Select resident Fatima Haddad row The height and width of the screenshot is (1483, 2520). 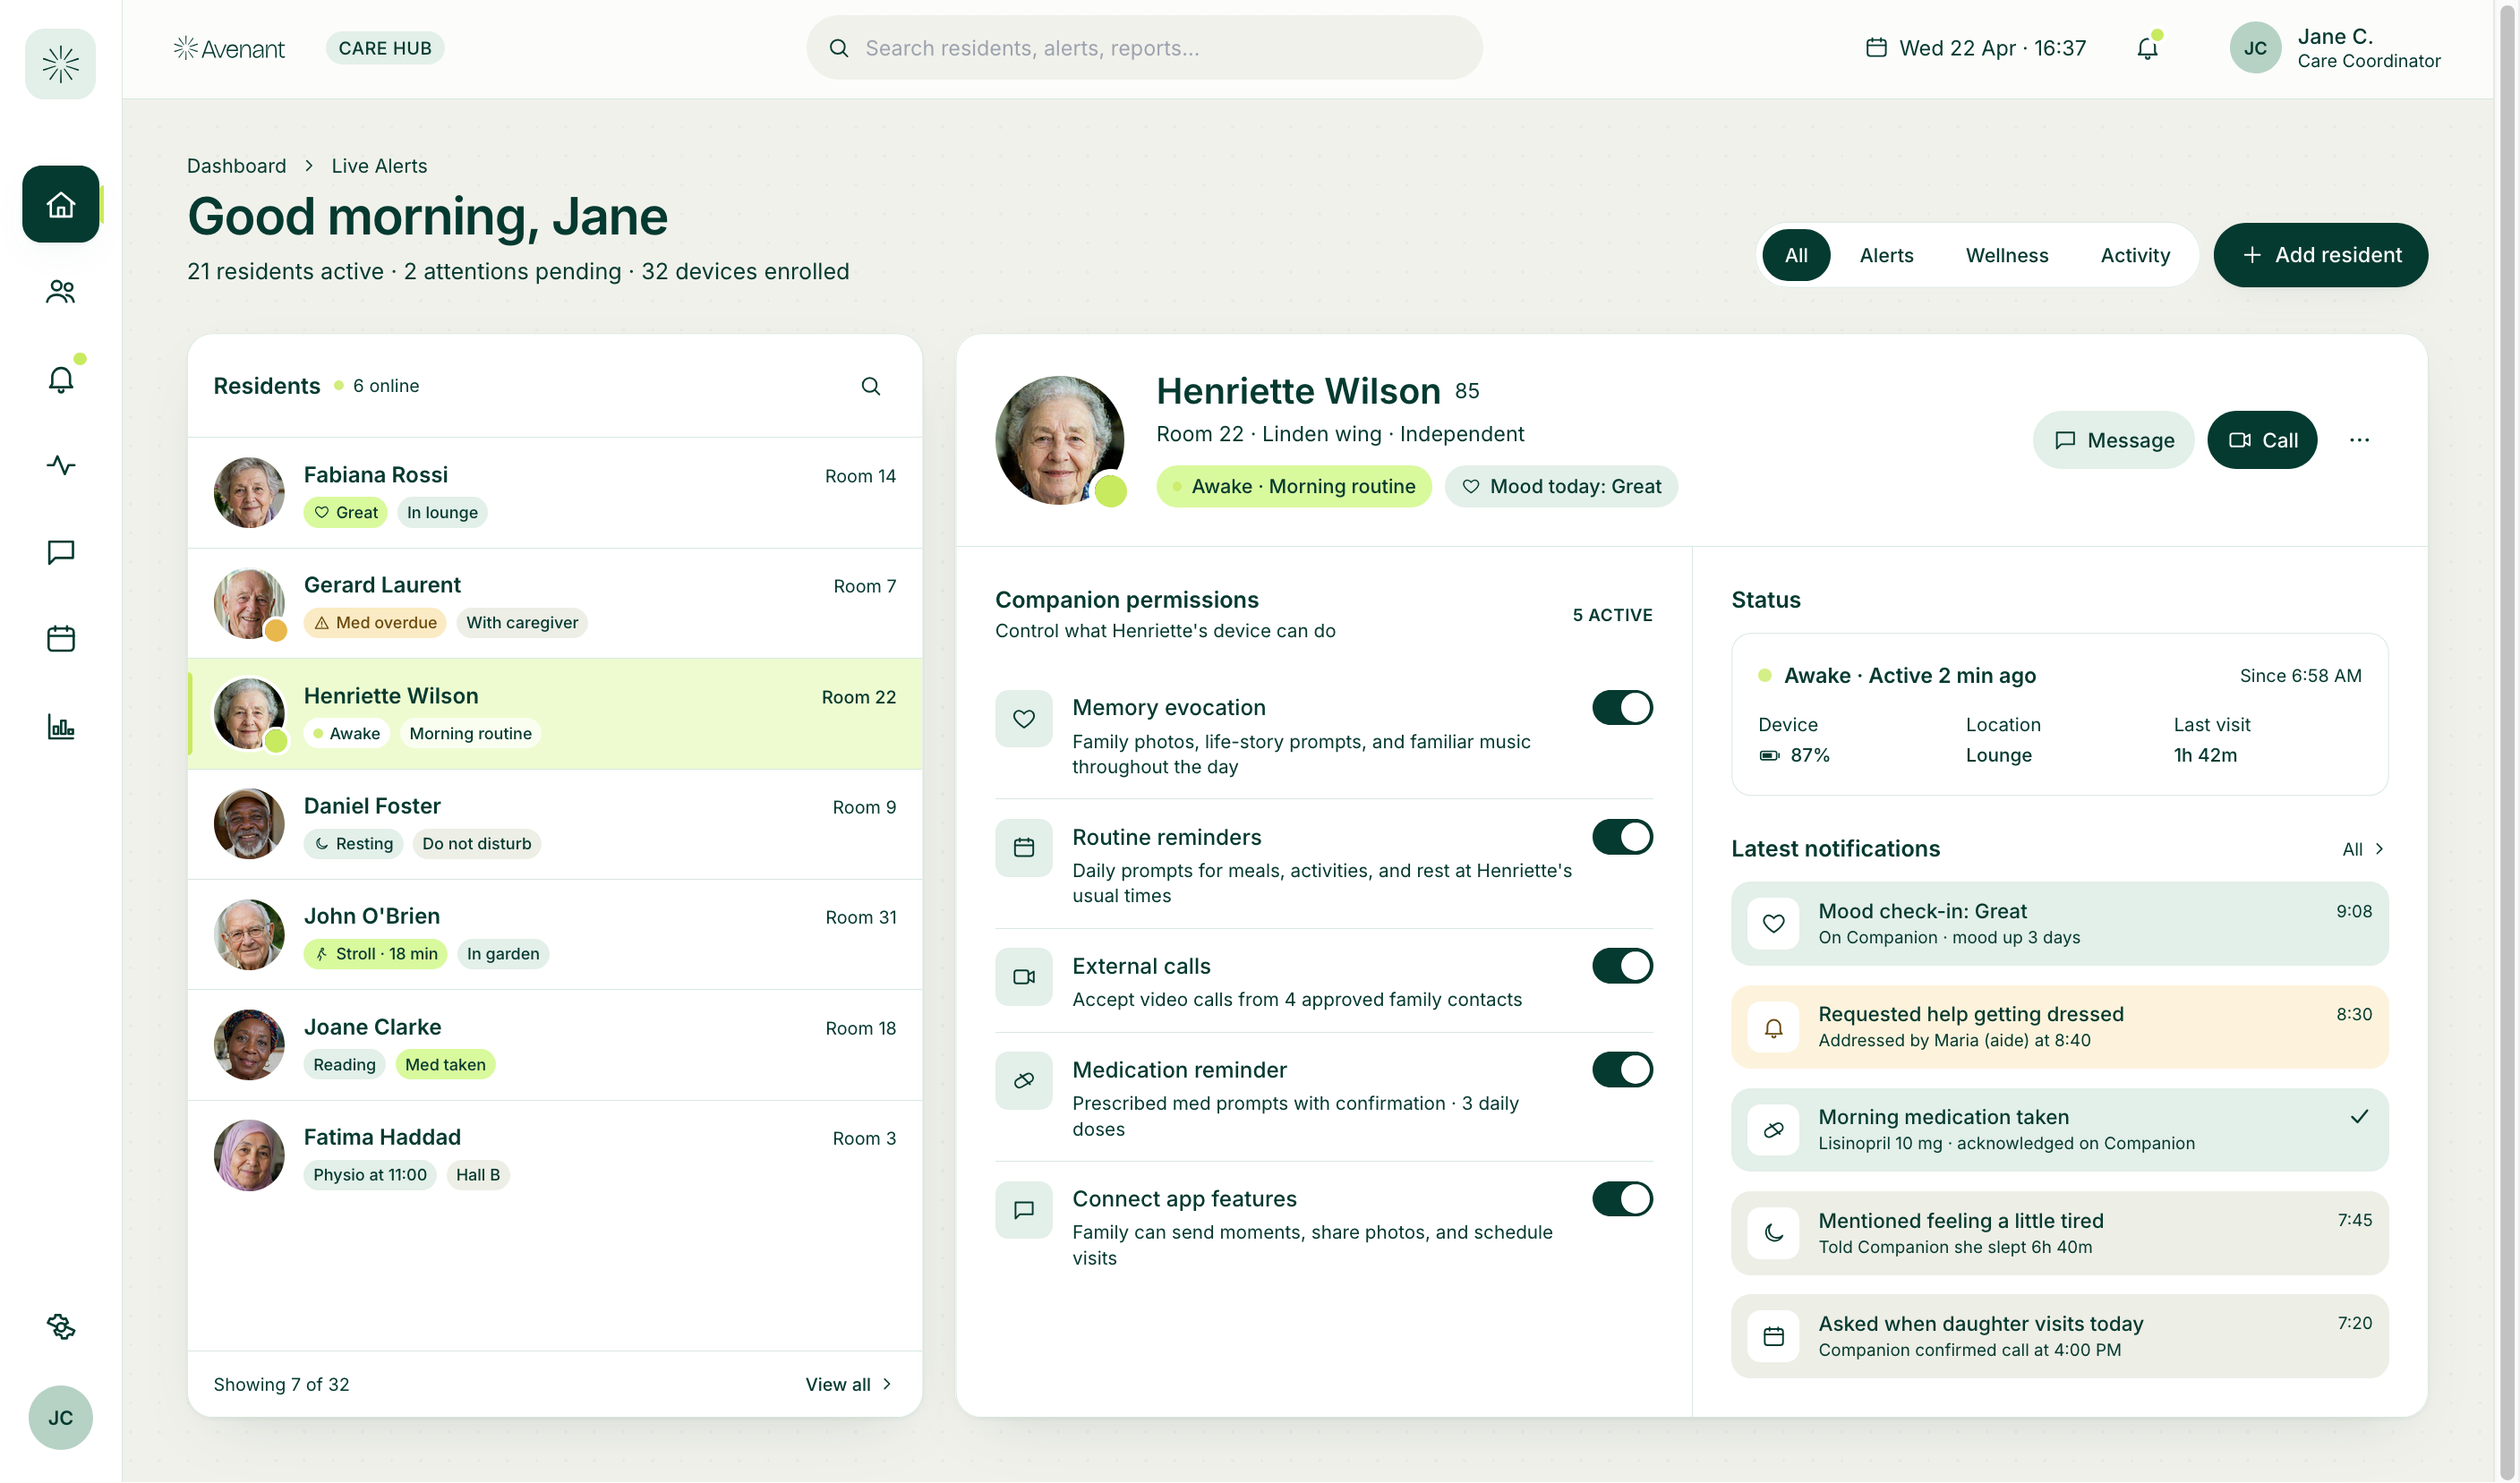tap(555, 1156)
